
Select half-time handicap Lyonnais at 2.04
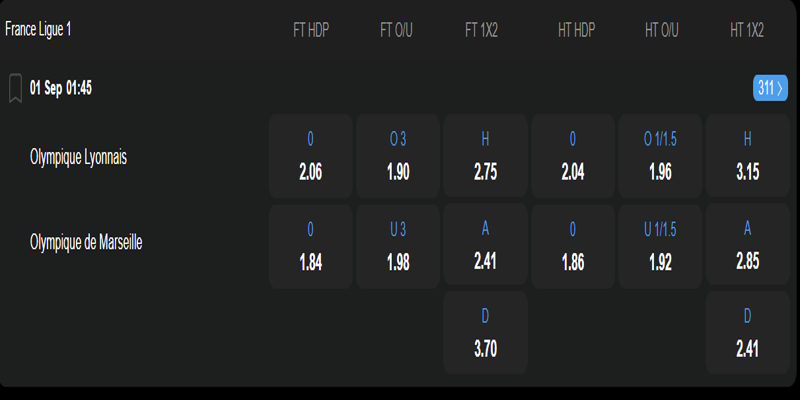pyautogui.click(x=573, y=156)
